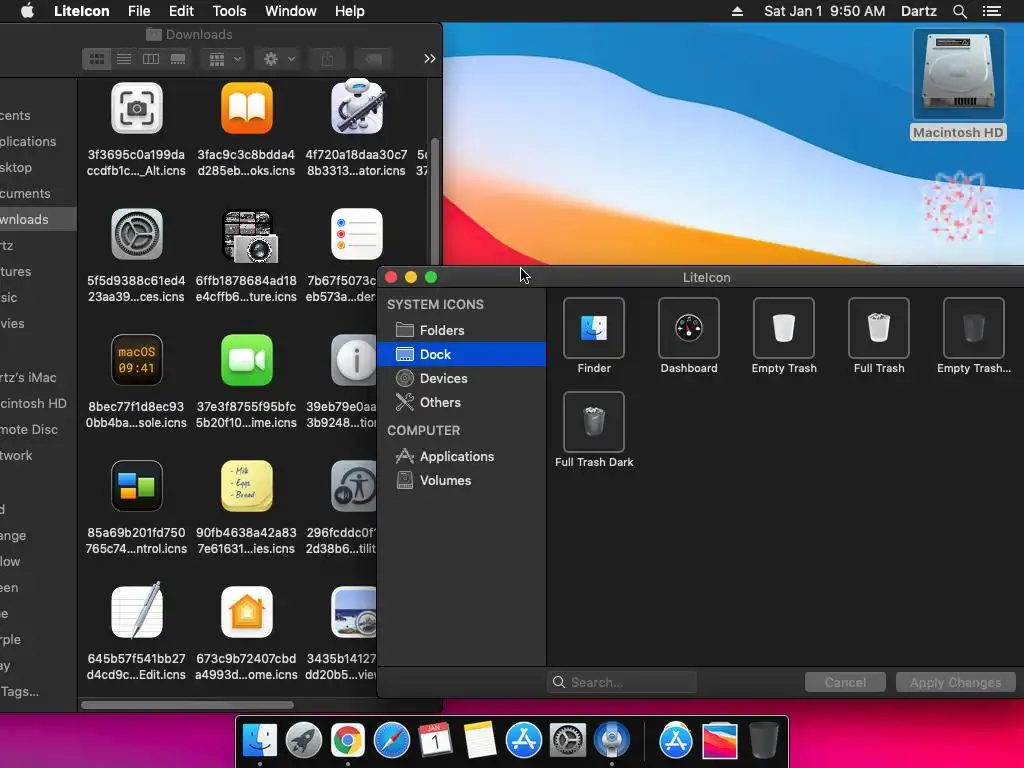The height and width of the screenshot is (768, 1024).
Task: Select the Console 8bec77f1d8ec93 icns file
Action: tap(136, 360)
